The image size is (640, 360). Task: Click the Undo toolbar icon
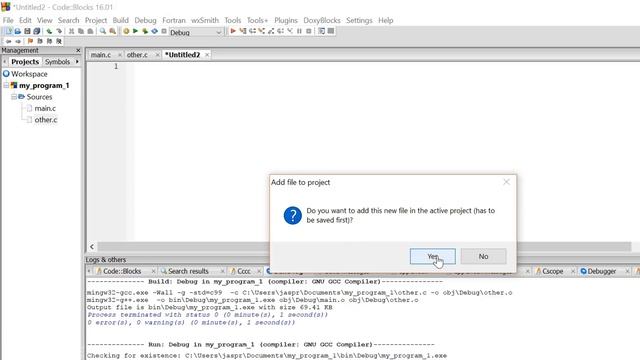tap(49, 31)
